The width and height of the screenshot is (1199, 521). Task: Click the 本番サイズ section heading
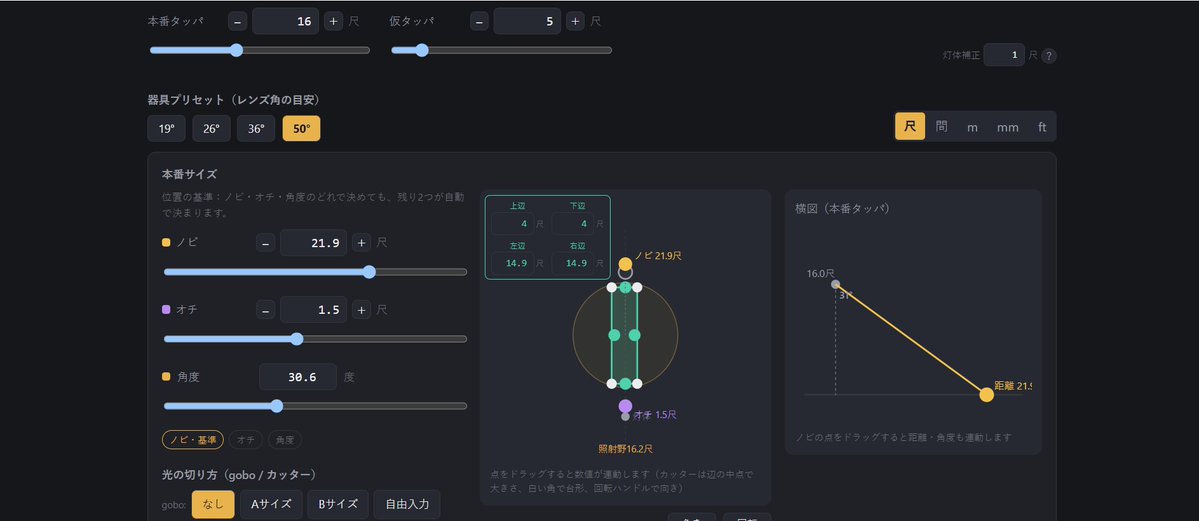tap(189, 174)
